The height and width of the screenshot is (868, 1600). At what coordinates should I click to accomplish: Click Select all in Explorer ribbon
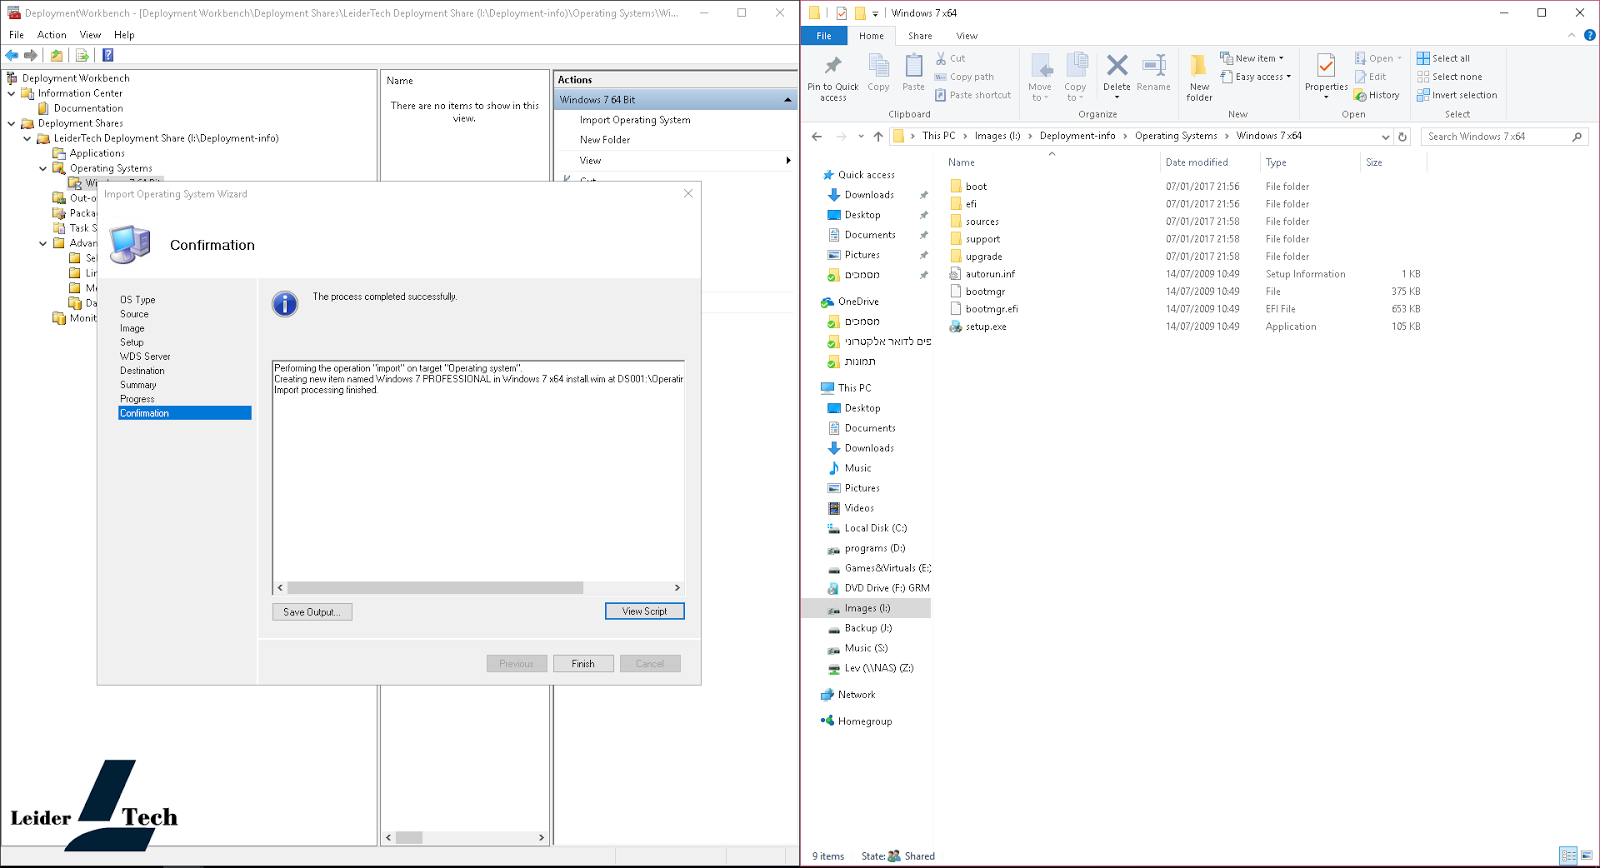(1443, 58)
